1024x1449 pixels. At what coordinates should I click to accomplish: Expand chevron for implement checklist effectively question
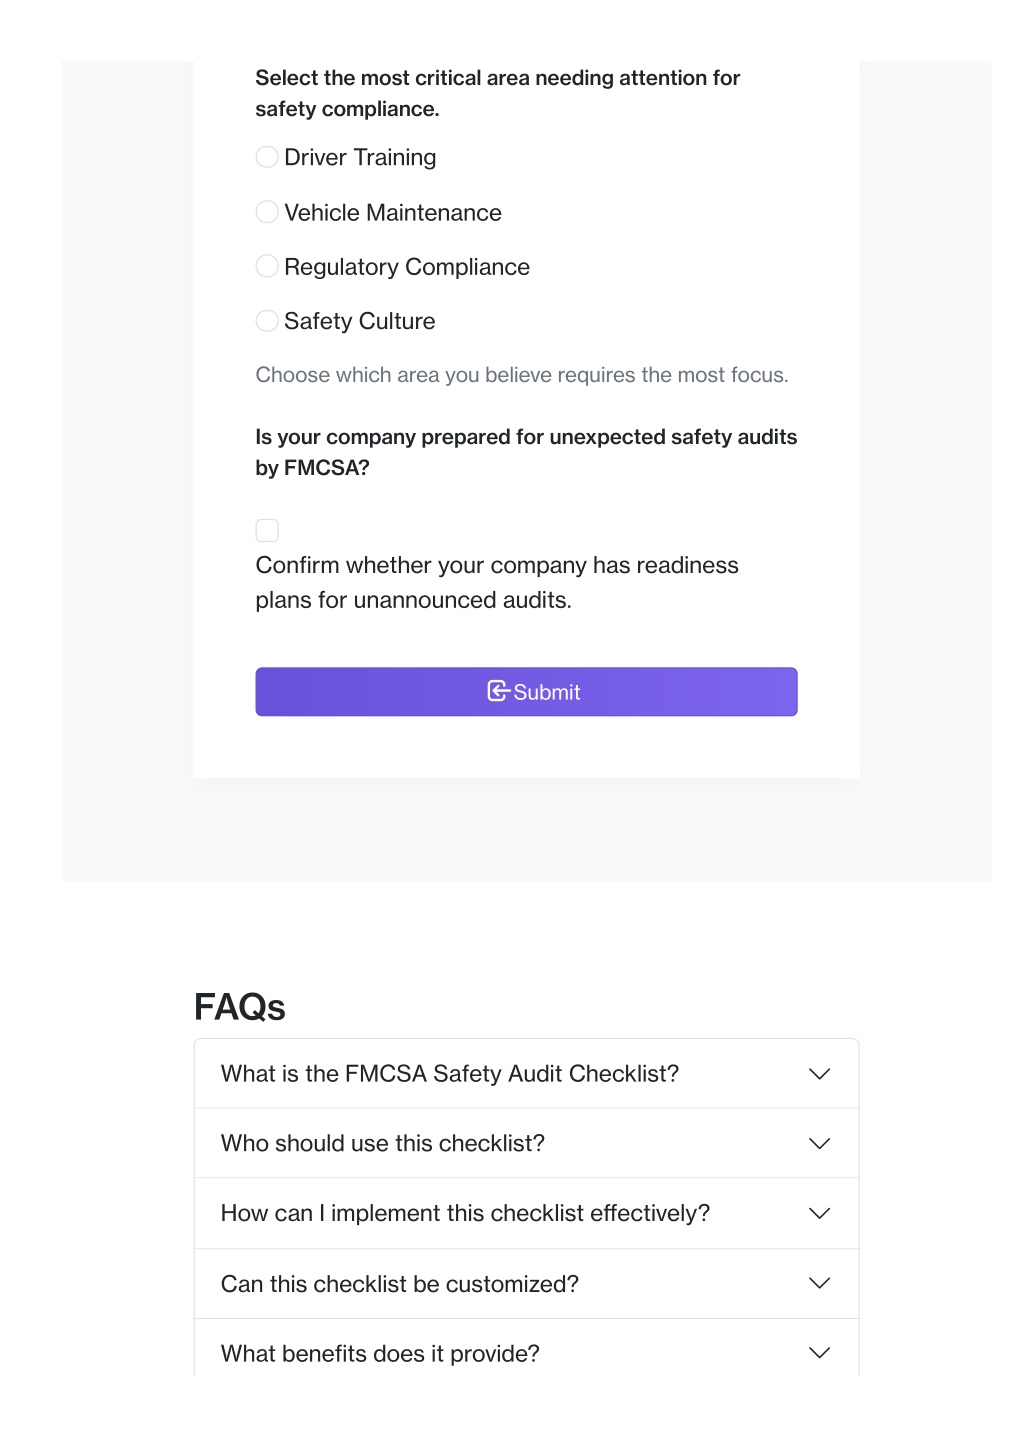[820, 1214]
